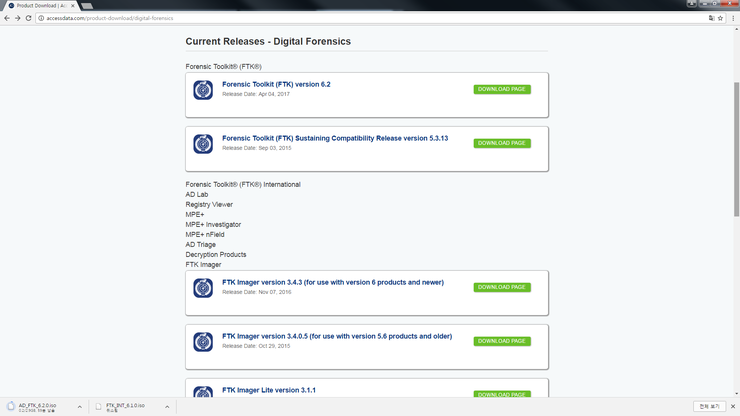This screenshot has width=740, height=416.
Task: Click the translate icon in the address bar
Action: coord(711,18)
